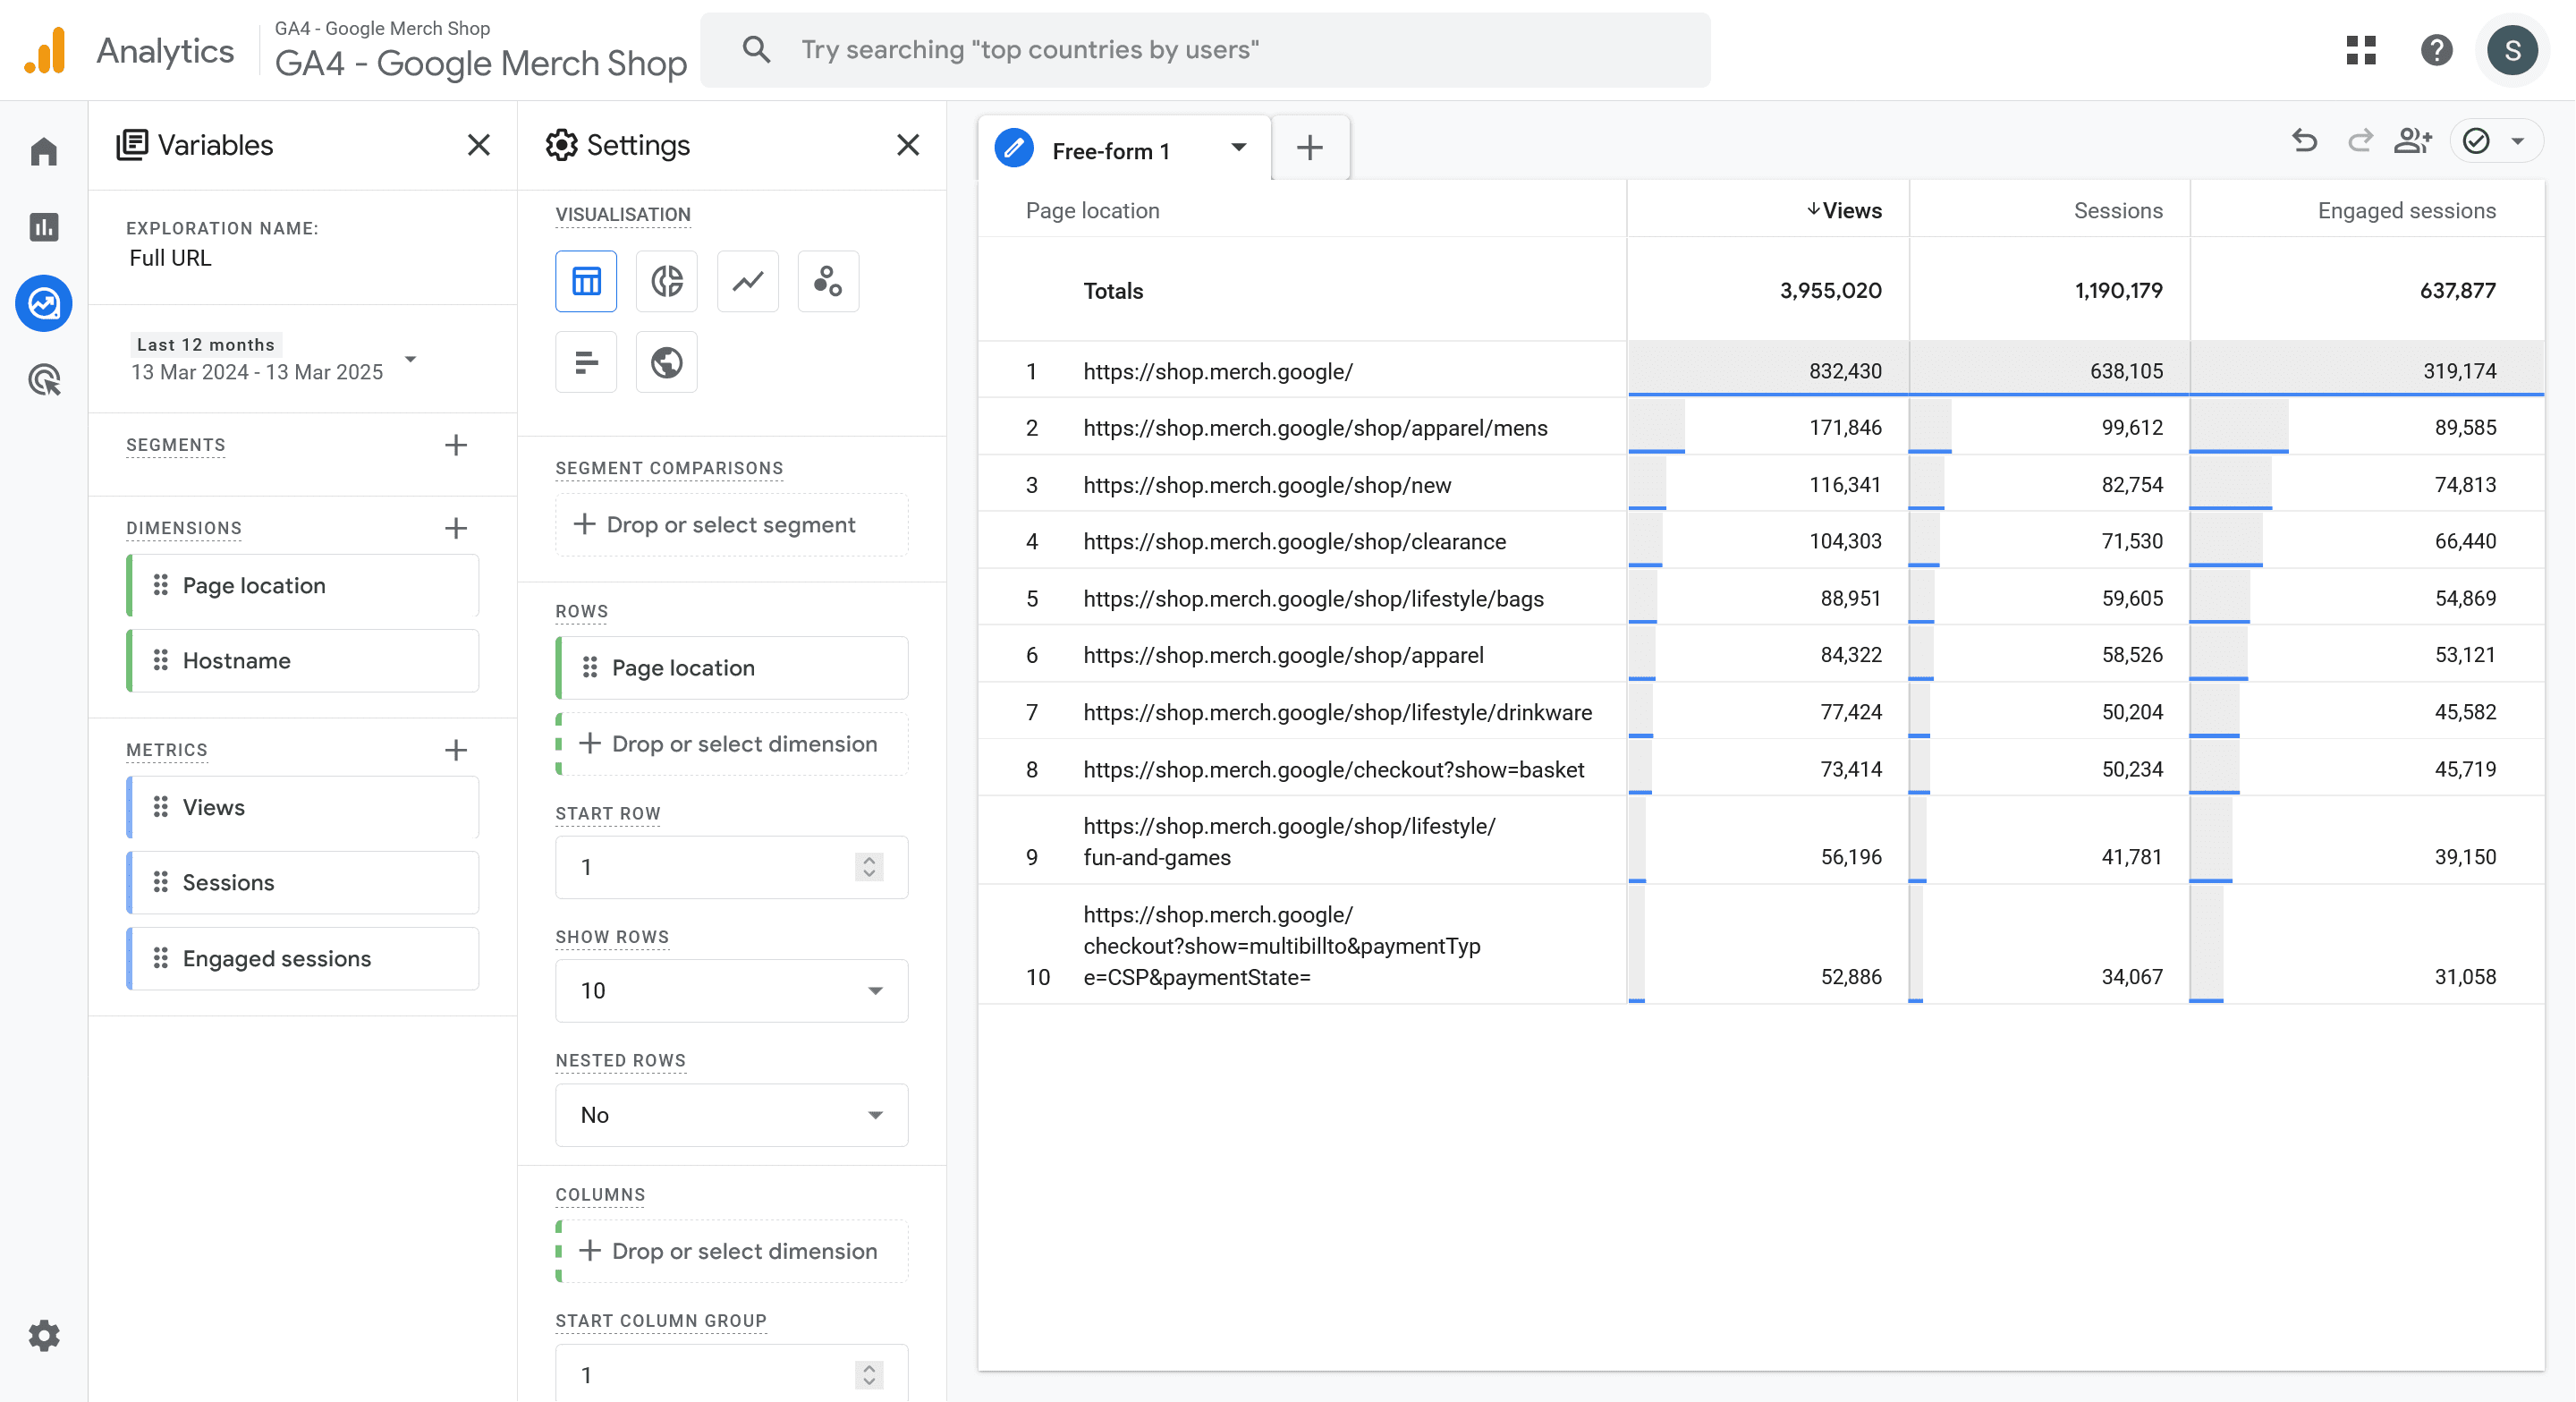This screenshot has width=2576, height=1402.
Task: Click the Start Row input field
Action: pos(732,867)
